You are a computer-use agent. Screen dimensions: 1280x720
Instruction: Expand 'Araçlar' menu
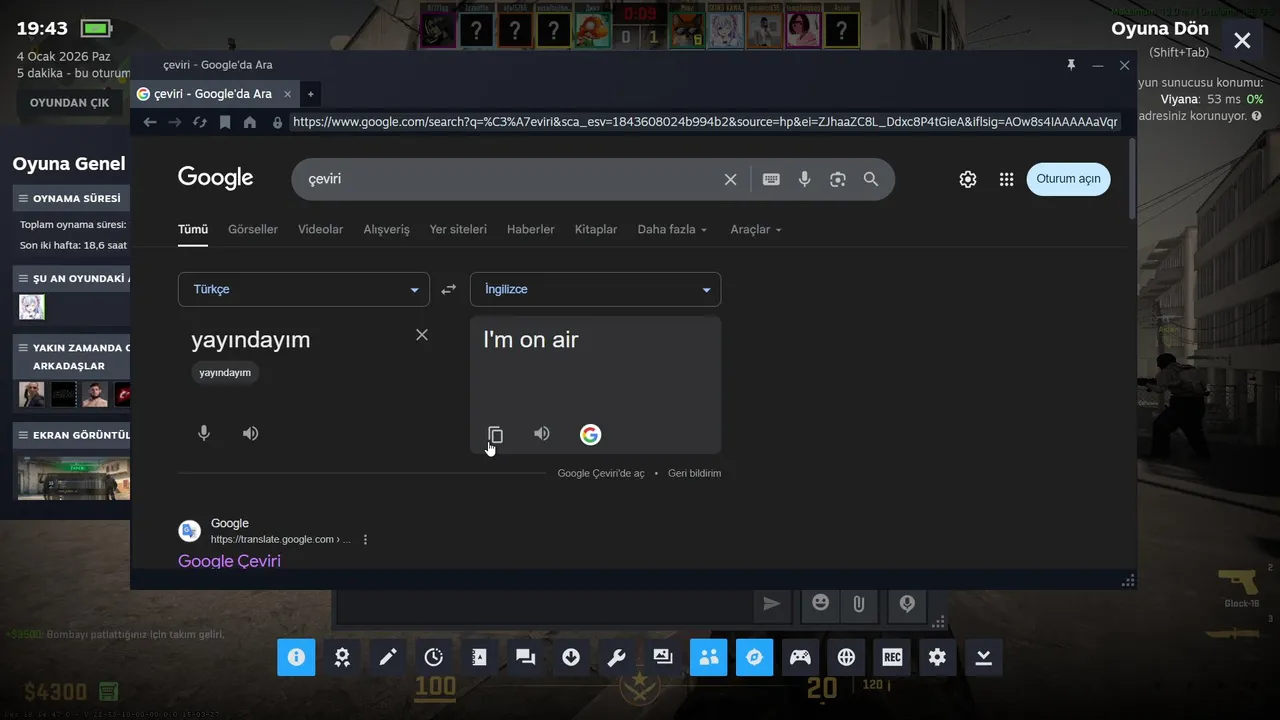tap(756, 229)
